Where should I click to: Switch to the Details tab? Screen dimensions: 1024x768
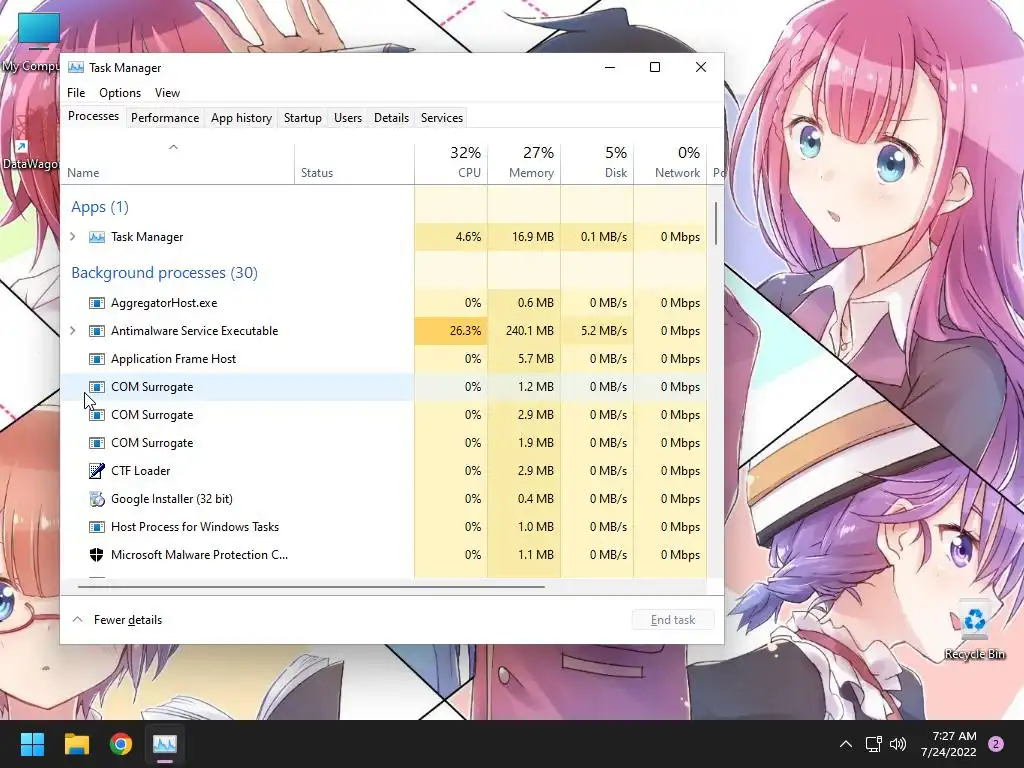tap(391, 118)
